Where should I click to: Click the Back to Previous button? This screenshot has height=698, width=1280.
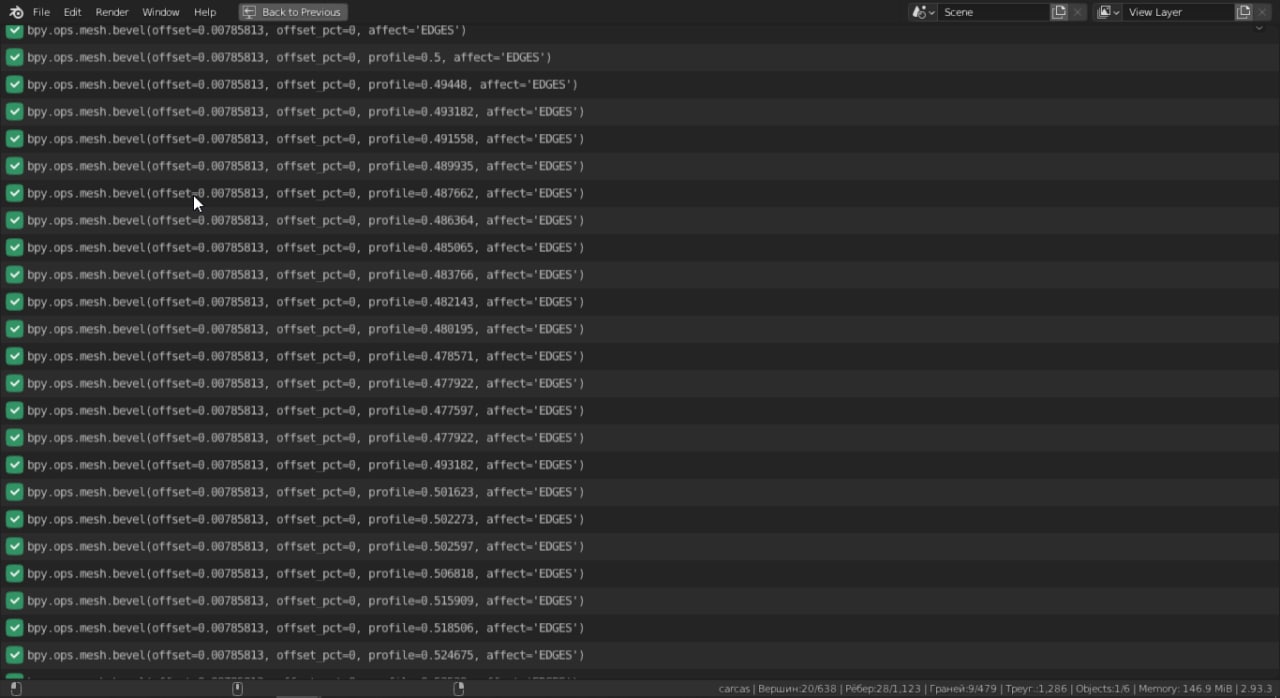click(293, 12)
